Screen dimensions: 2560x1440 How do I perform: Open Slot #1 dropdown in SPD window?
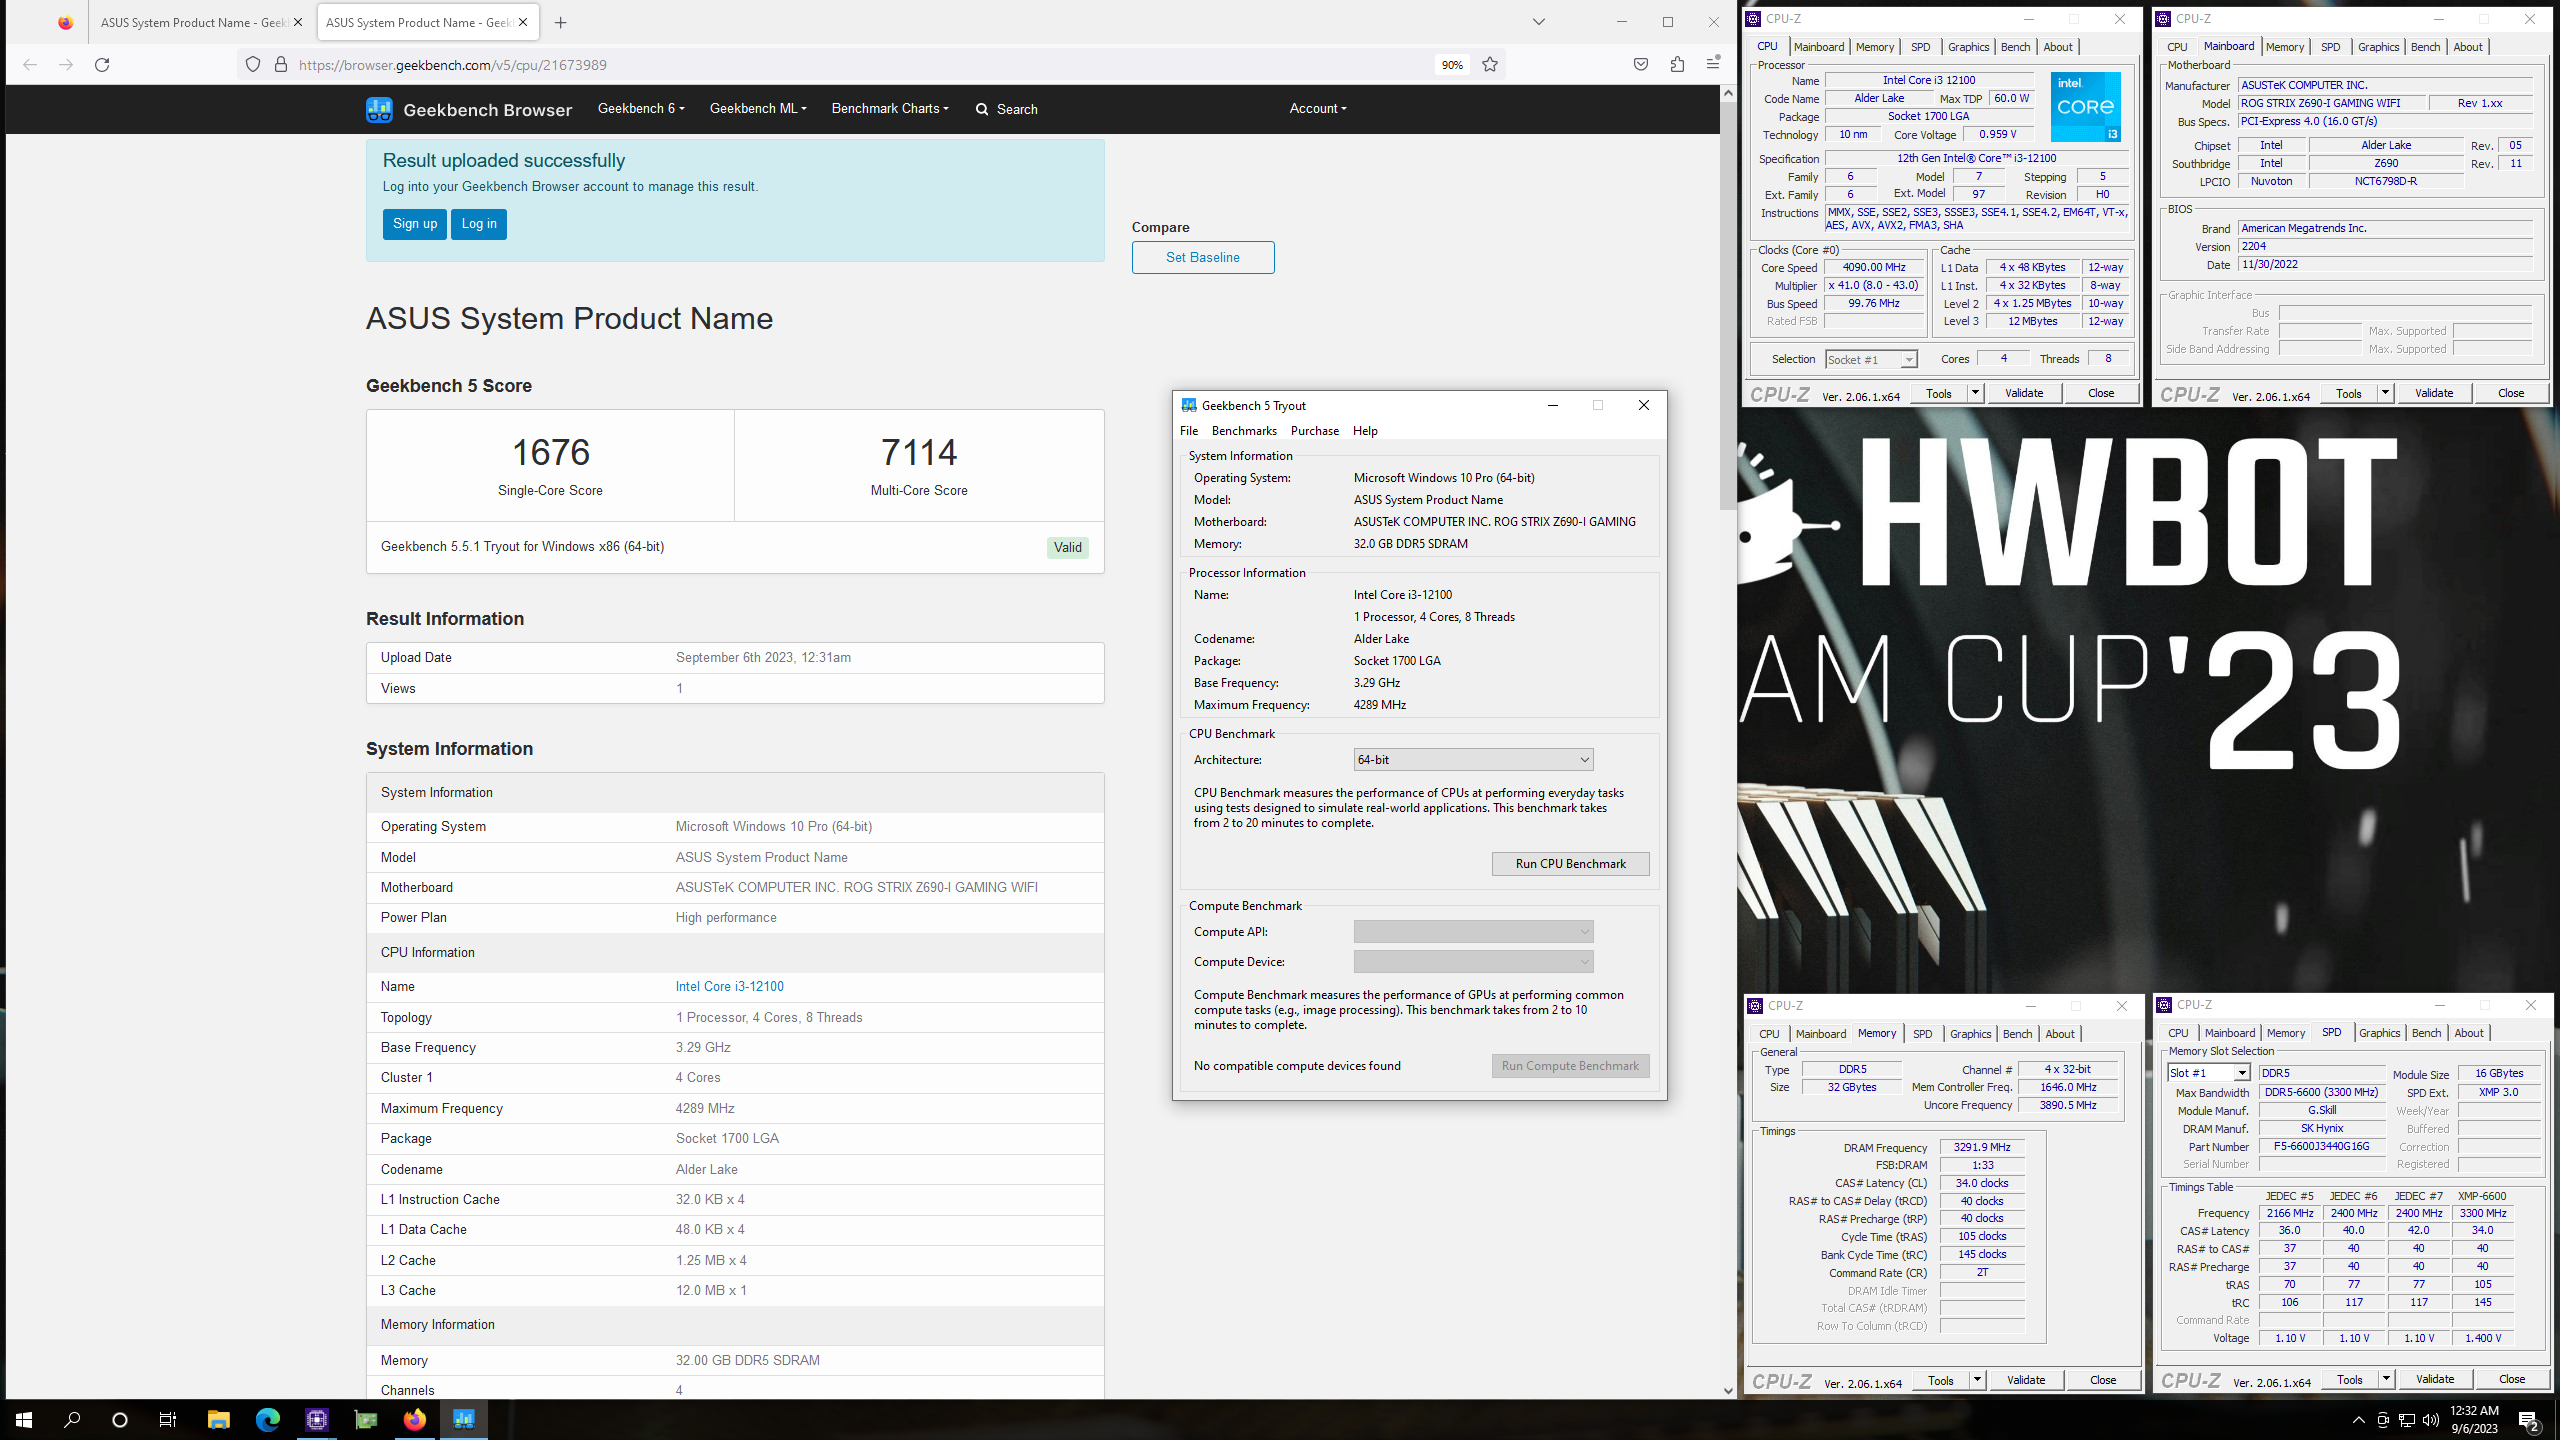point(2209,1073)
